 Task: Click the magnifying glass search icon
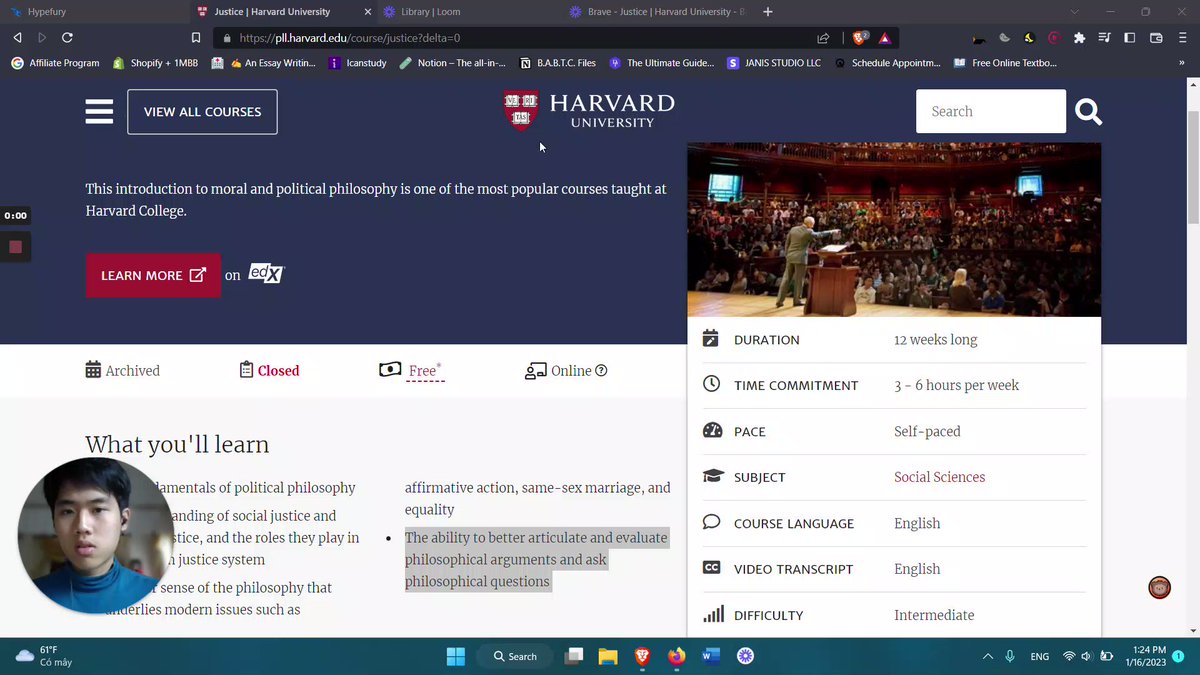point(1088,112)
